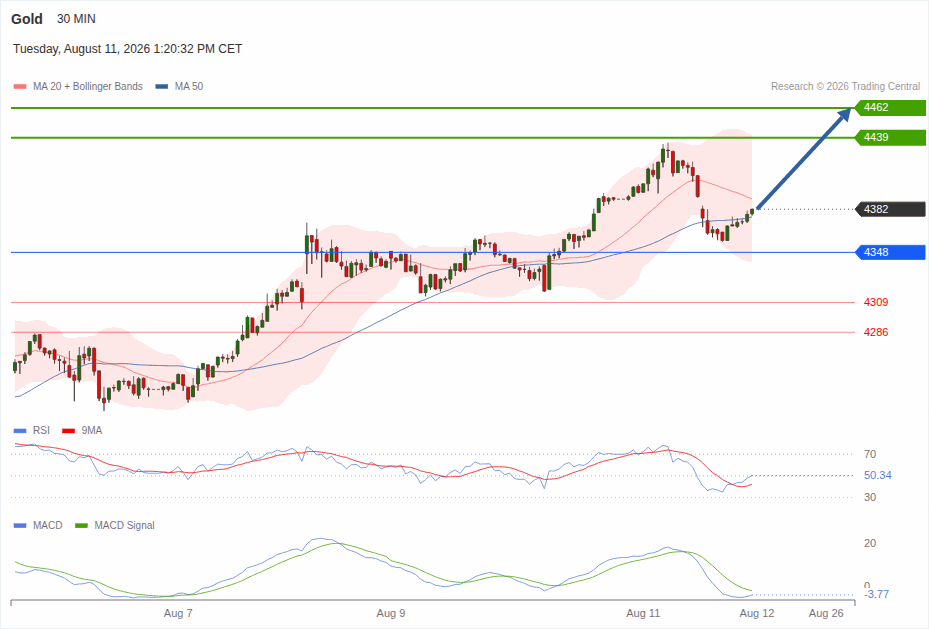Click the MACD axis label 20

pos(870,543)
